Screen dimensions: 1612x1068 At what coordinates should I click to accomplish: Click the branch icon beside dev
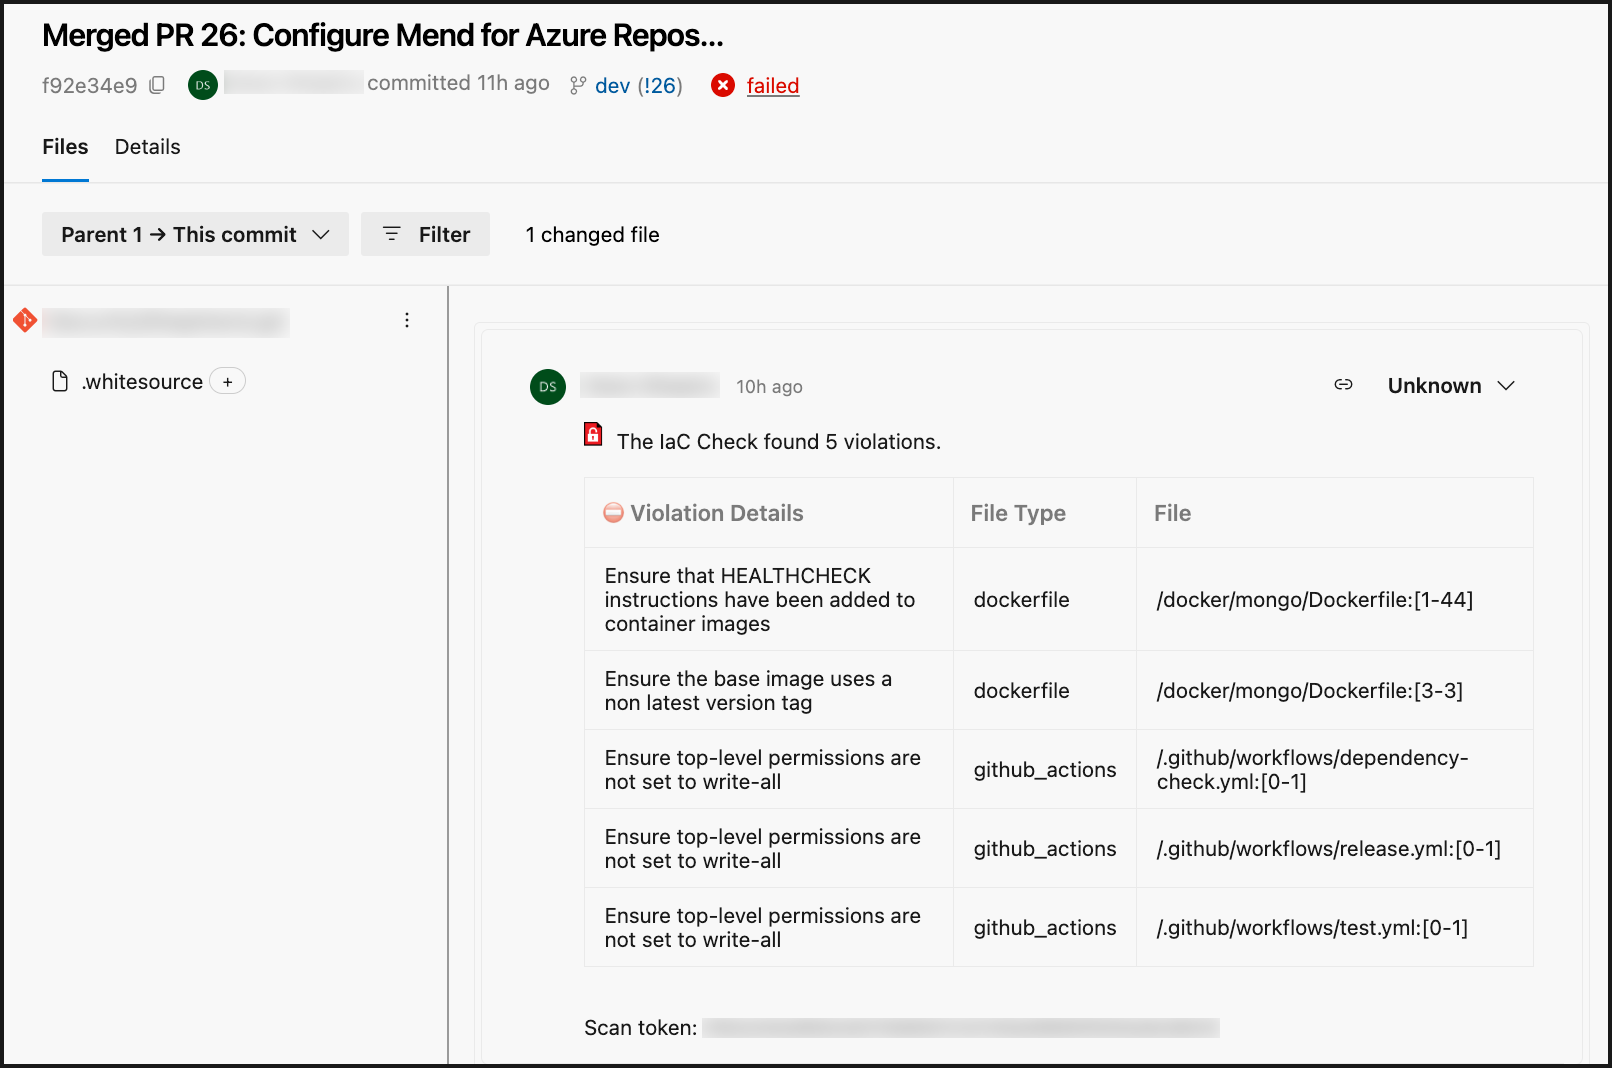(577, 86)
